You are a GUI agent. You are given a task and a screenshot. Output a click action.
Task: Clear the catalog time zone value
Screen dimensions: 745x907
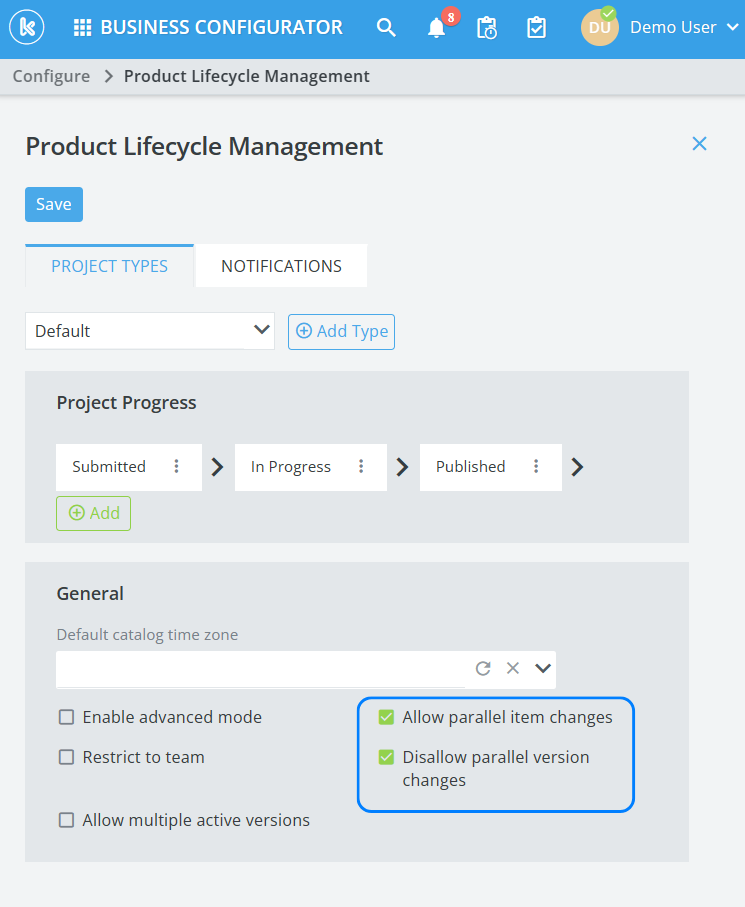pos(513,668)
